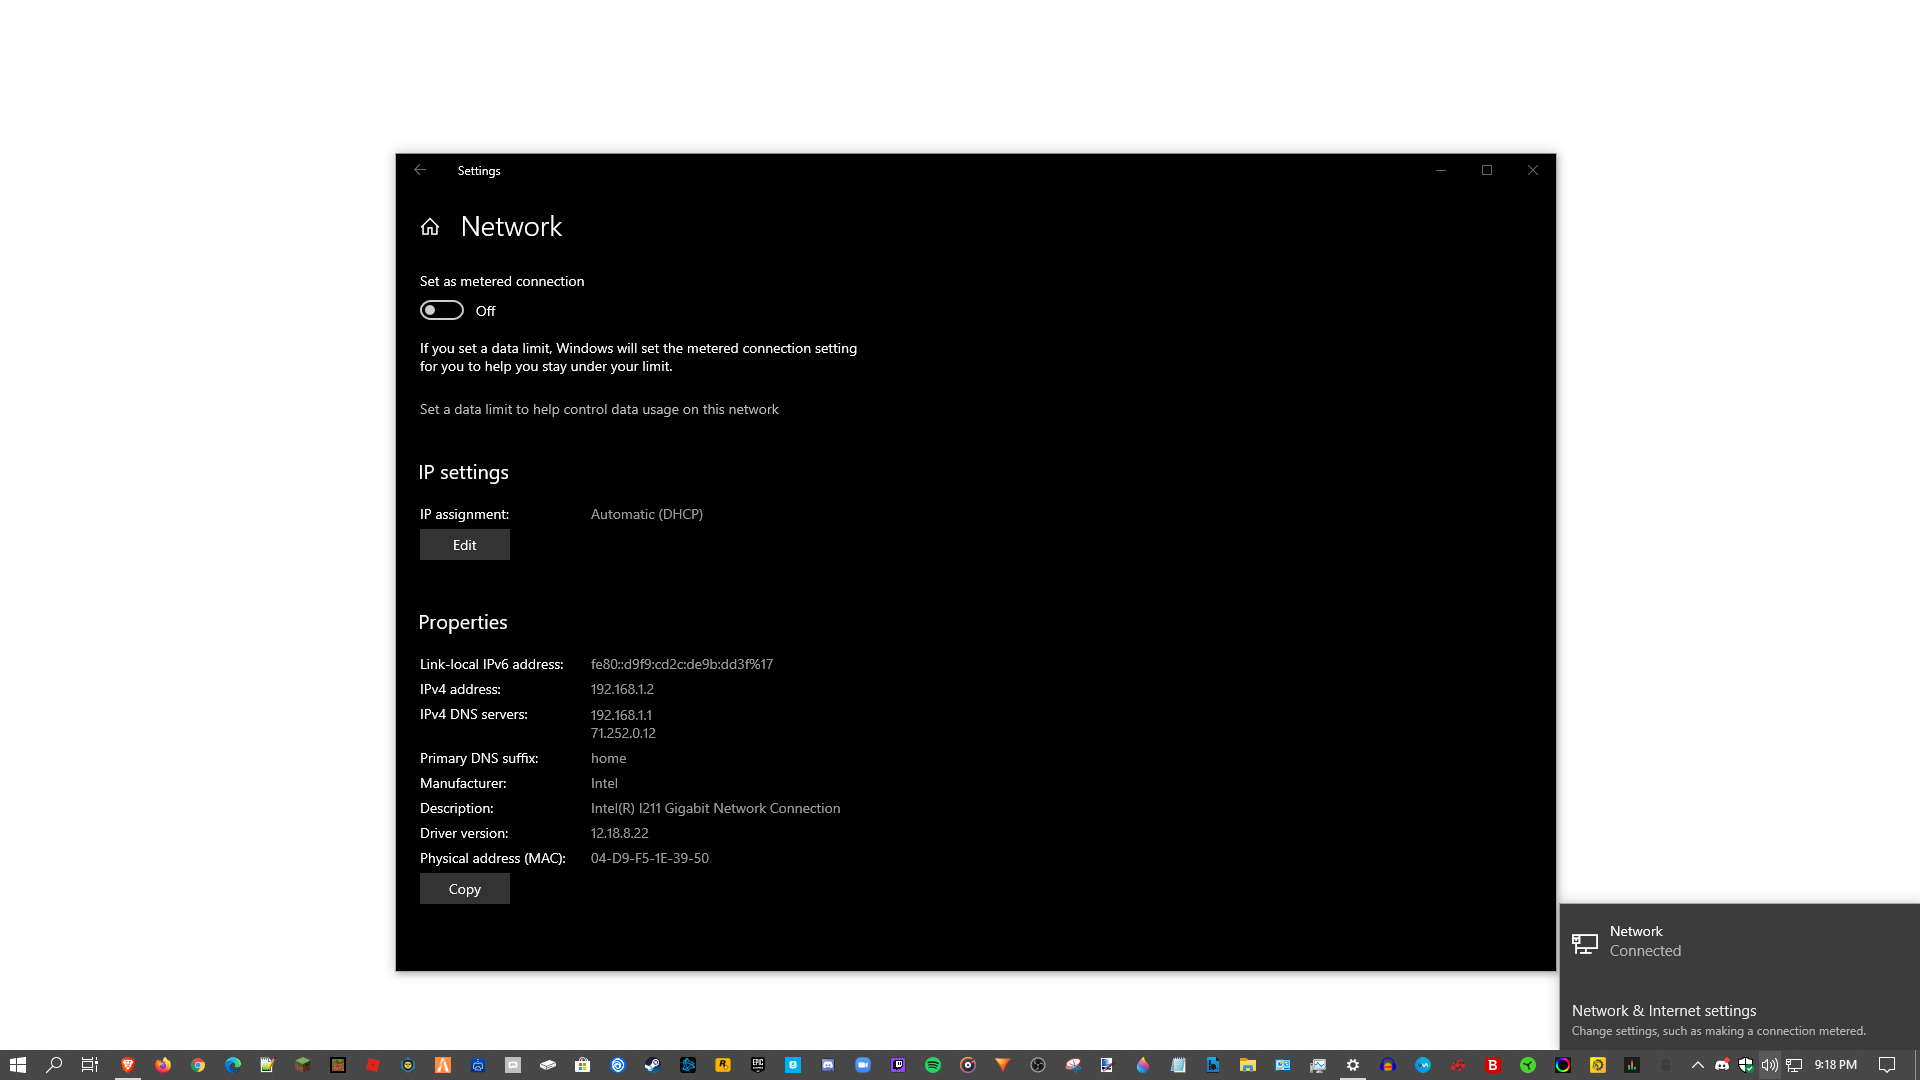Toggle the metered connection switch
1920x1080 pixels.
click(441, 310)
